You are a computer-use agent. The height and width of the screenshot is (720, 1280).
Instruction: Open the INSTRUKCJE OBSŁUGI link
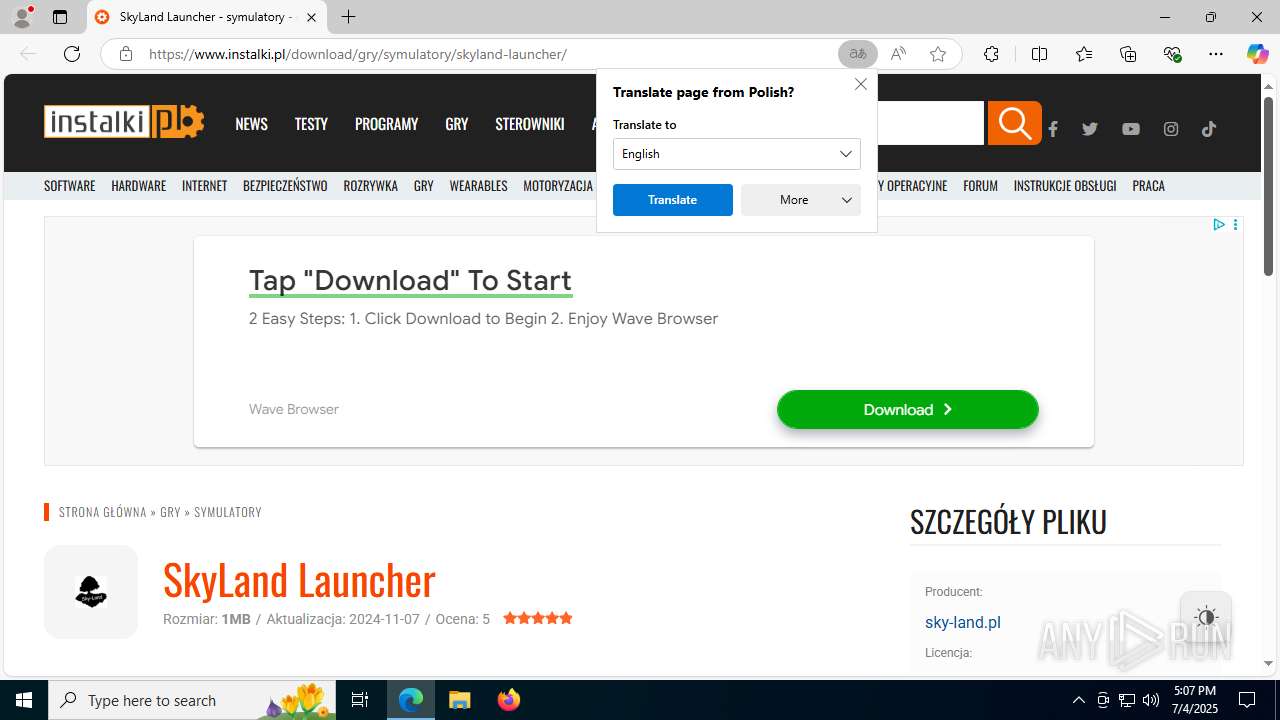[x=1065, y=186]
